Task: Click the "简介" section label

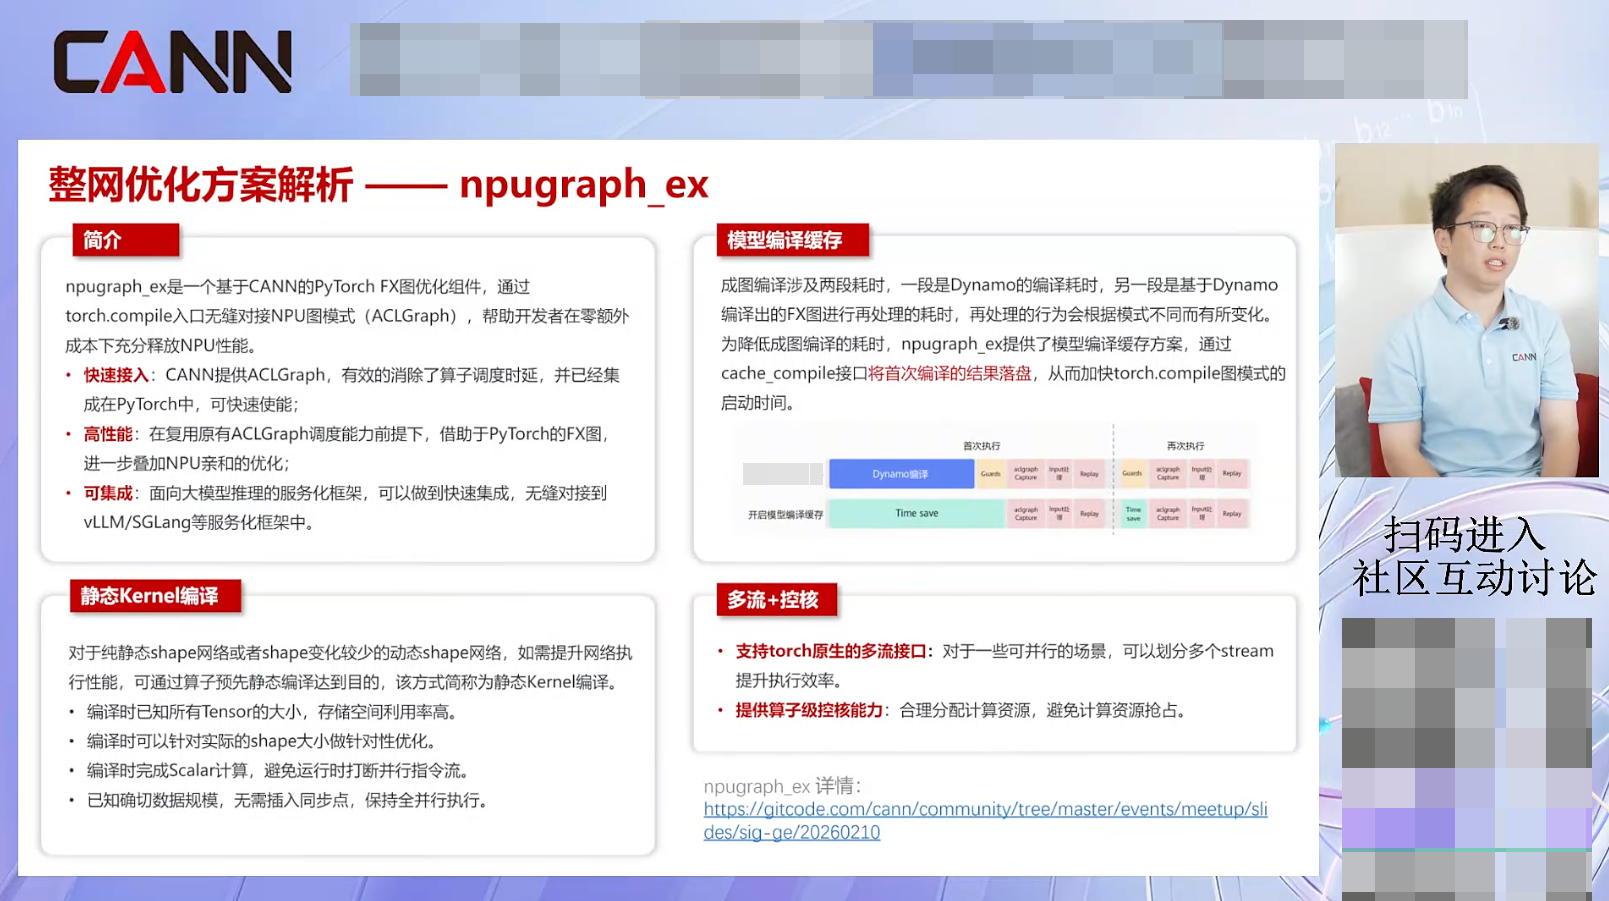Action: [x=126, y=240]
